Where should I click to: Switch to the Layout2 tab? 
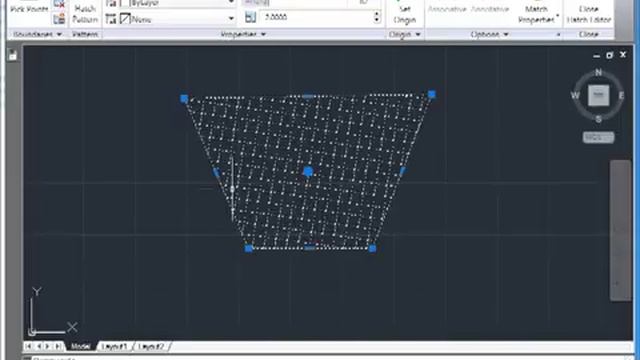(x=151, y=346)
